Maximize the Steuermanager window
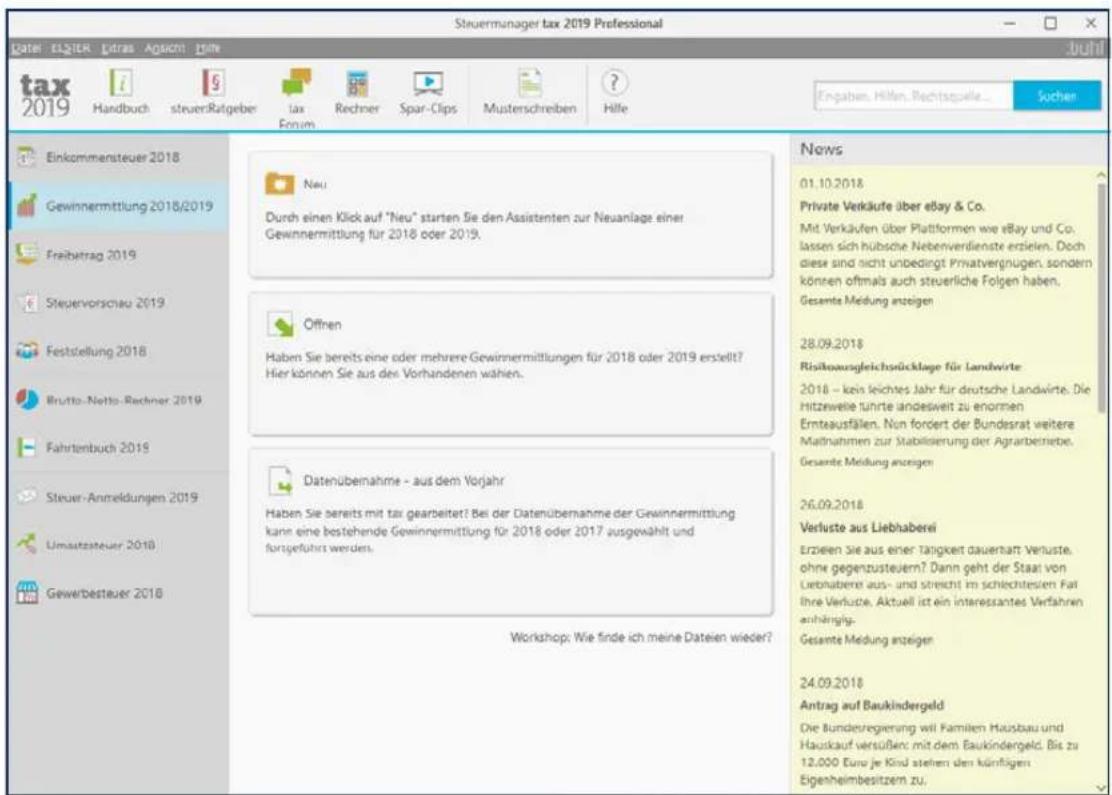 tap(1050, 23)
